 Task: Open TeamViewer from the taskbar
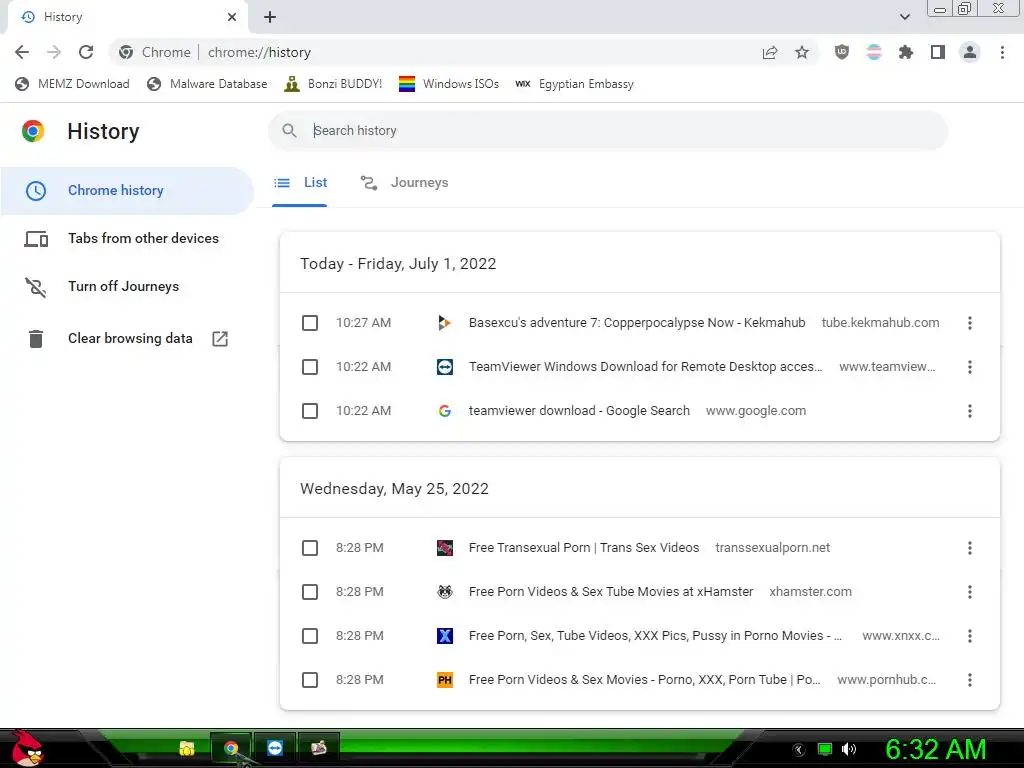pos(275,748)
